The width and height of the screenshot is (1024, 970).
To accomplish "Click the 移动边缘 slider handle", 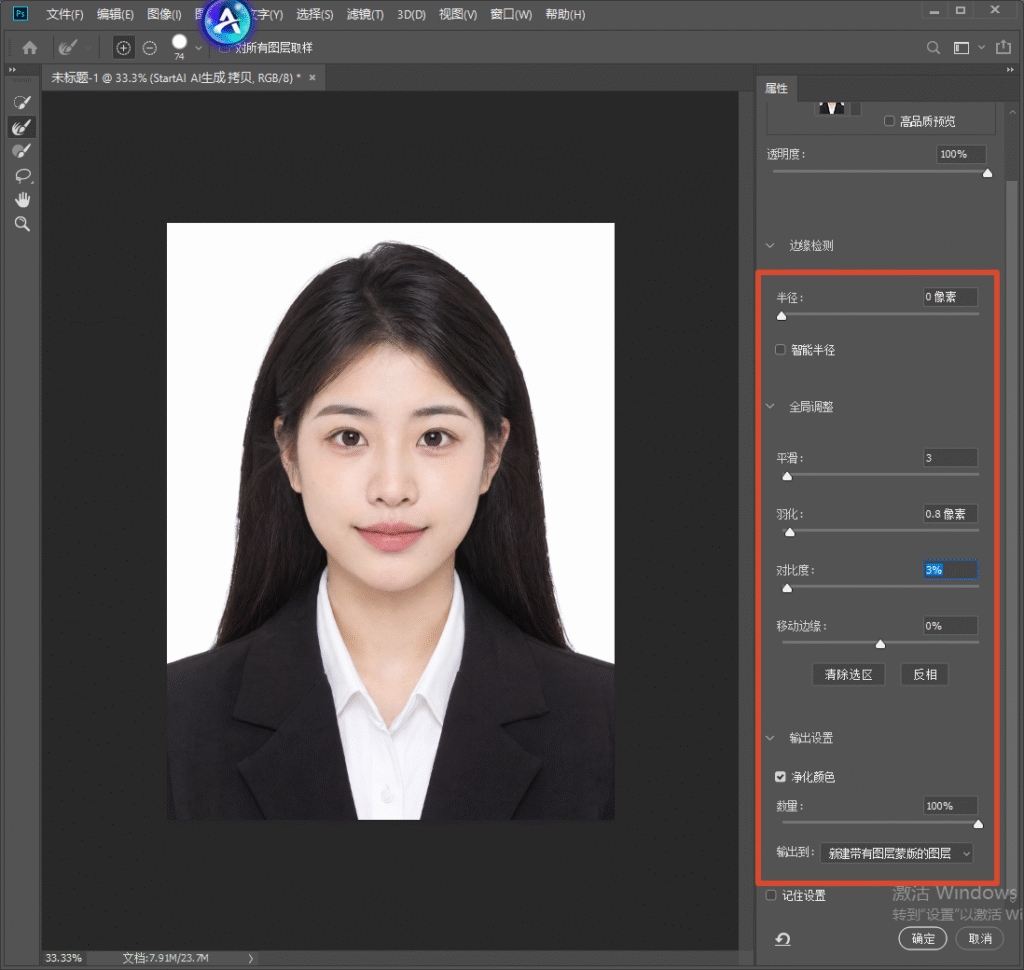I will [x=880, y=644].
